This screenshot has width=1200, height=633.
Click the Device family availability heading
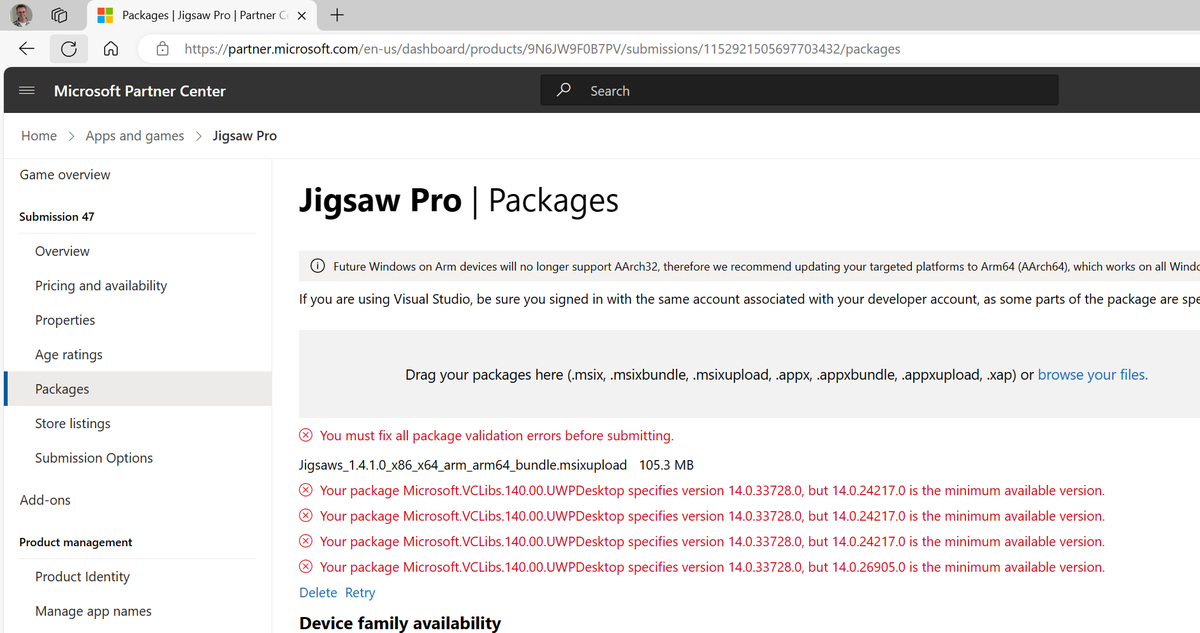[400, 623]
